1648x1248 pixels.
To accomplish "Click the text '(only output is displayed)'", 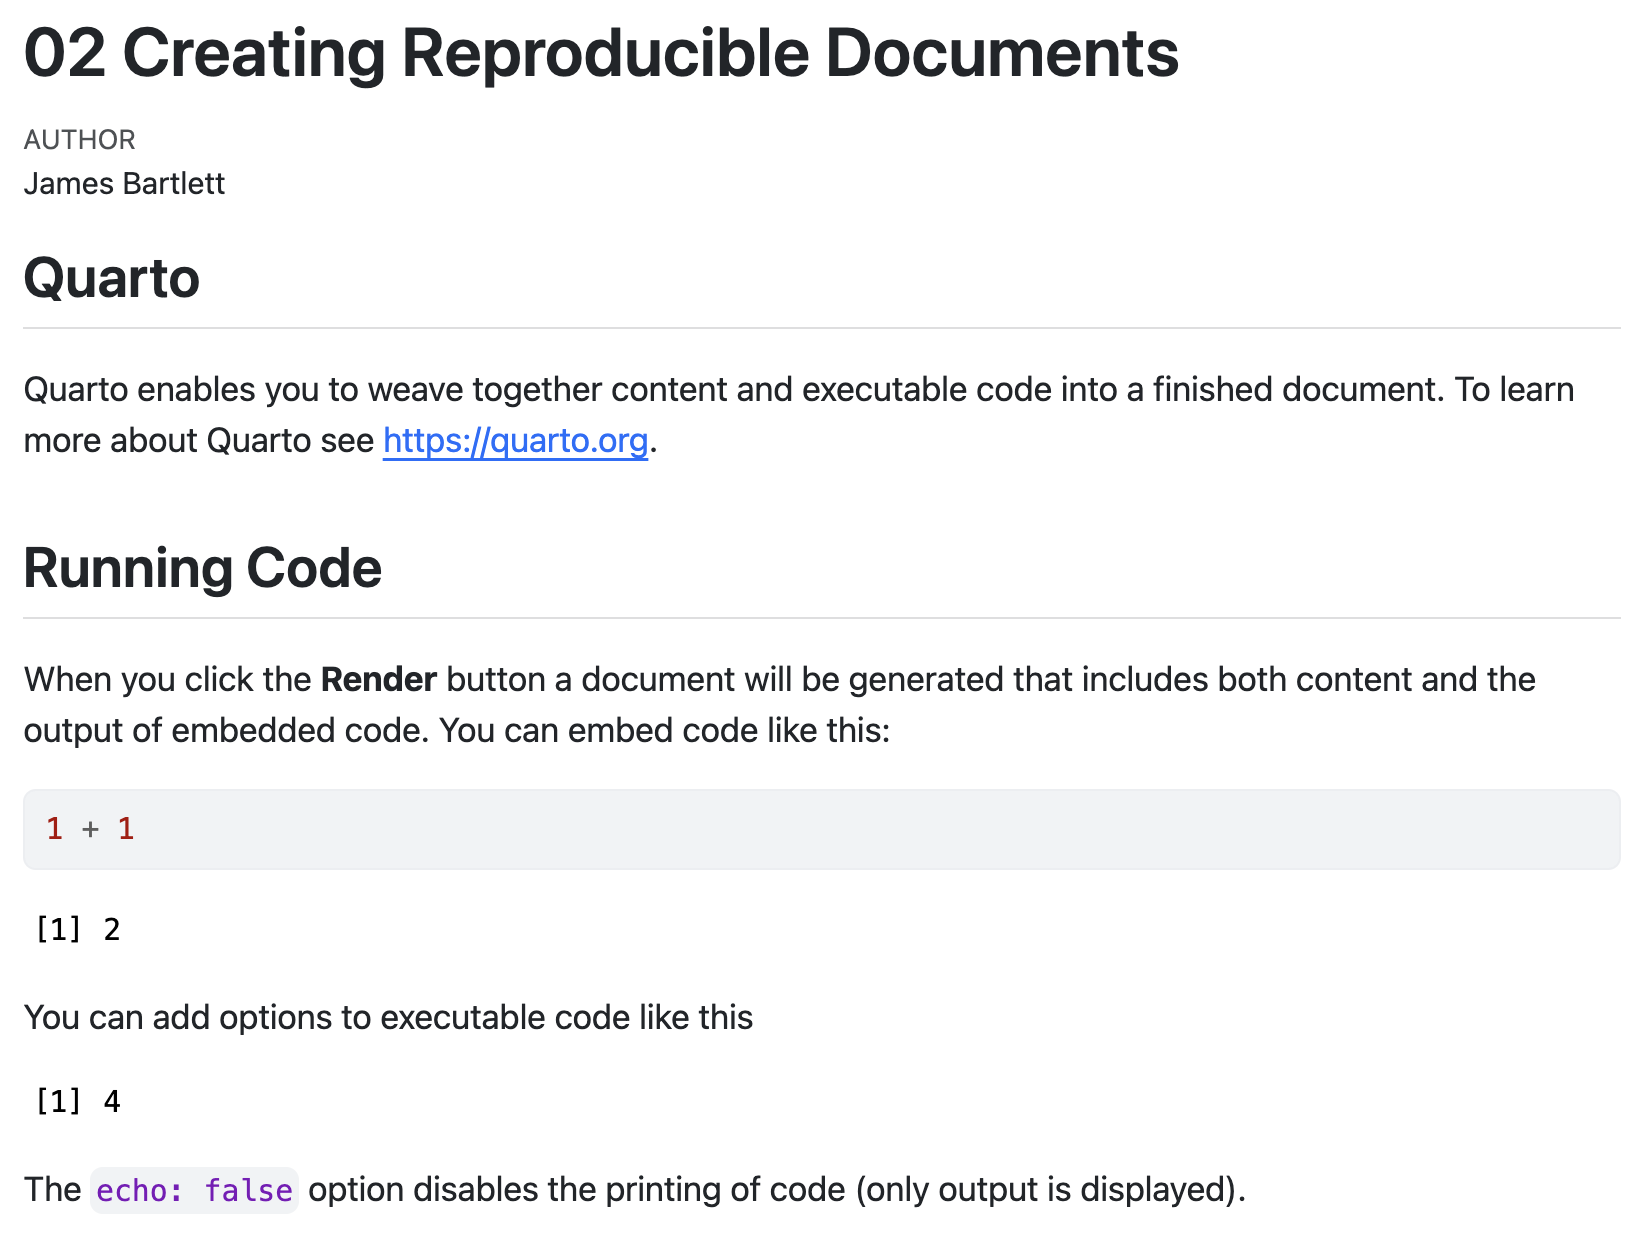I will [x=1049, y=1190].
